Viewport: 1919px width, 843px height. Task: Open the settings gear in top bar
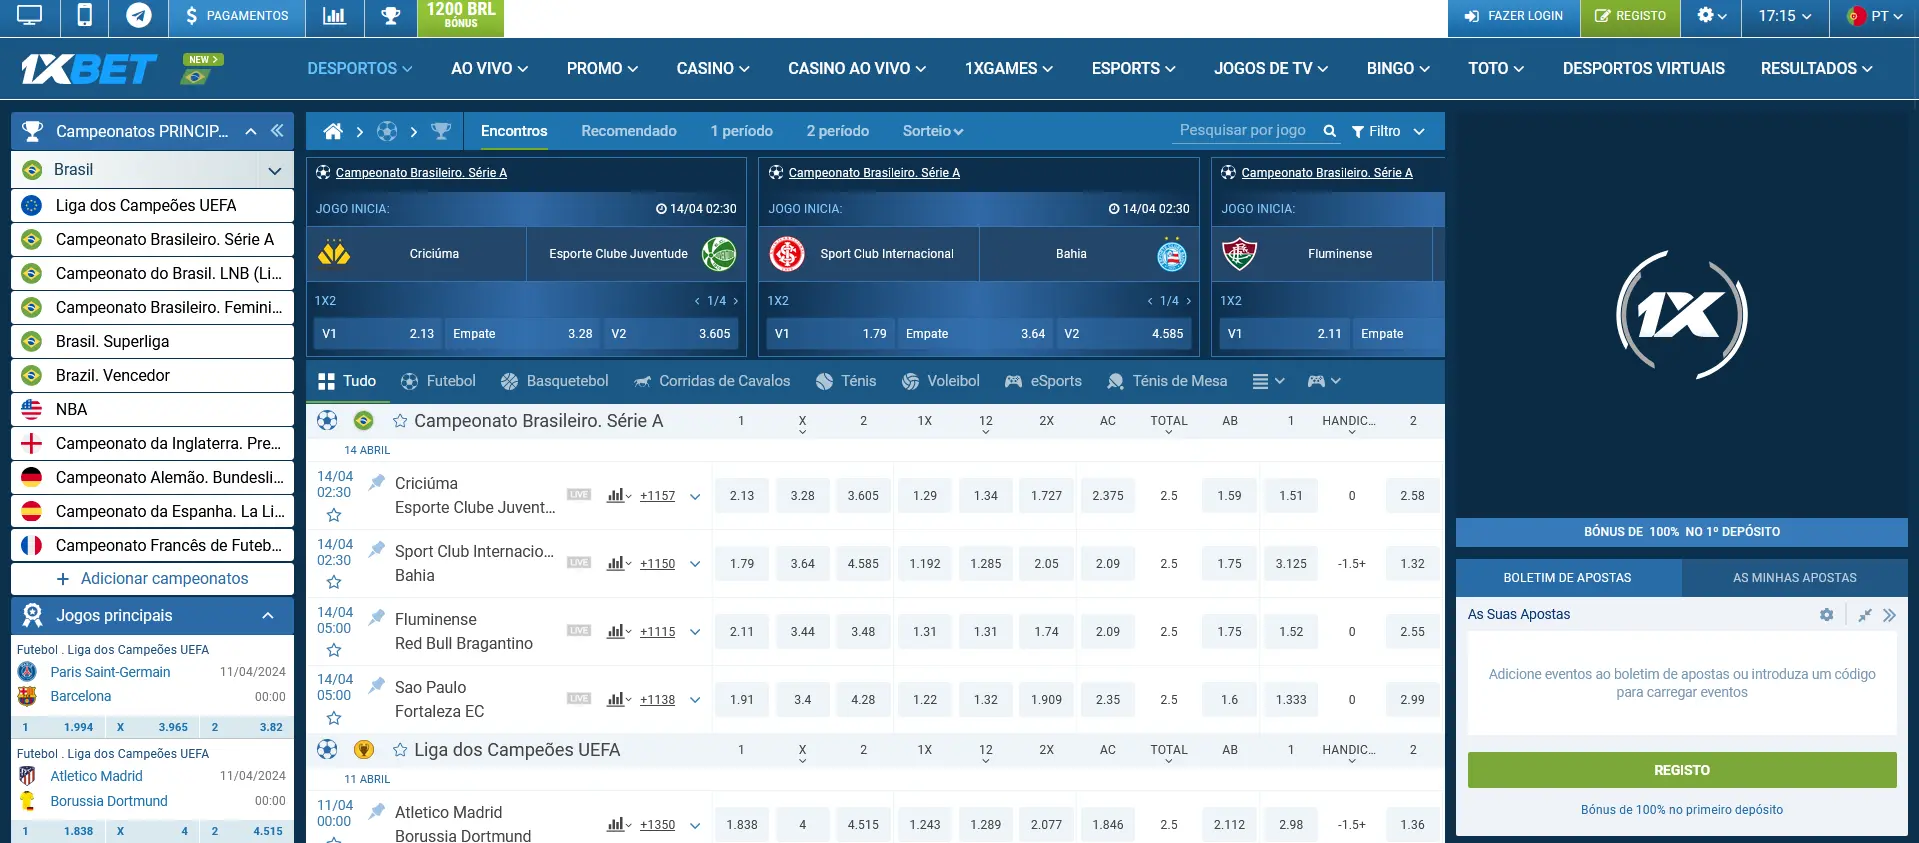1712,16
